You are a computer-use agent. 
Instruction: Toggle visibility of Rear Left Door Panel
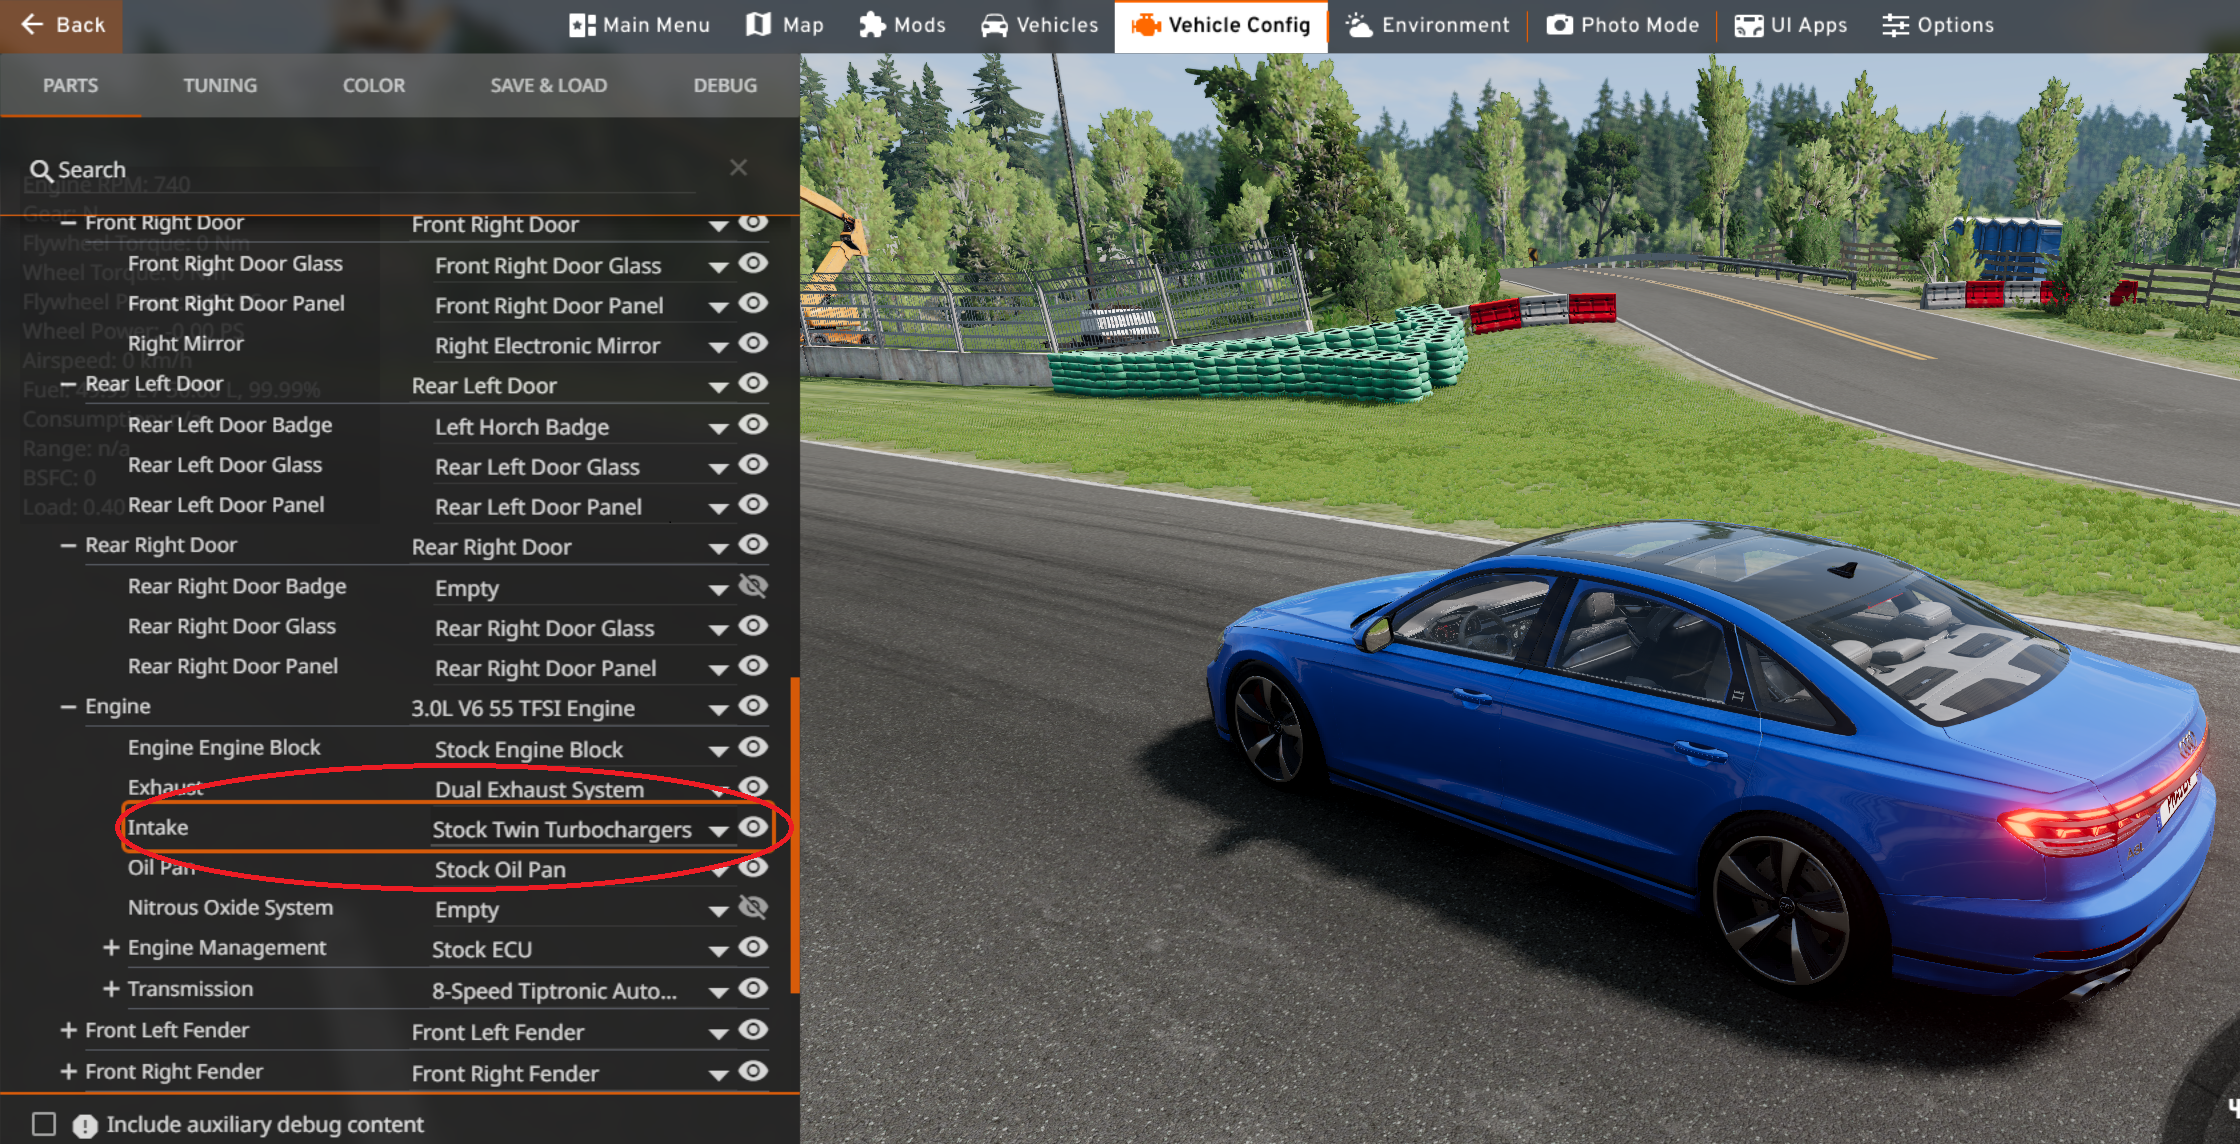(753, 504)
